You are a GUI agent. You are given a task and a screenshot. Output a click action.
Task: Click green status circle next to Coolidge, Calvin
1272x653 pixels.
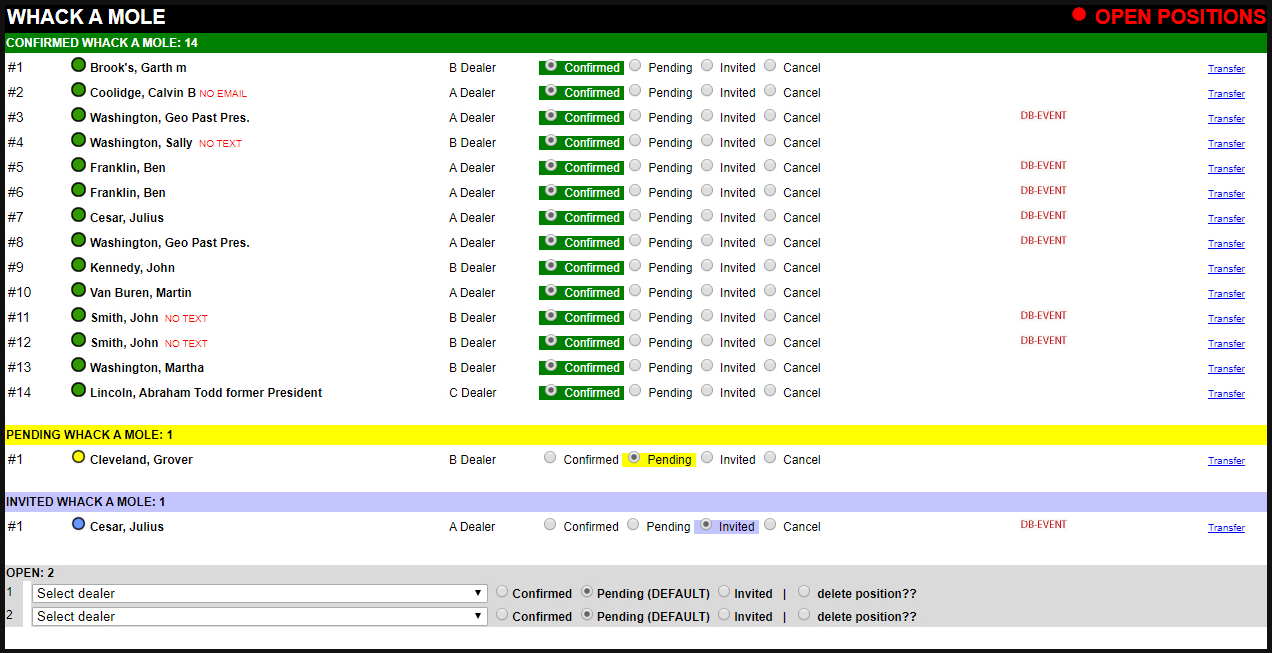tap(79, 90)
